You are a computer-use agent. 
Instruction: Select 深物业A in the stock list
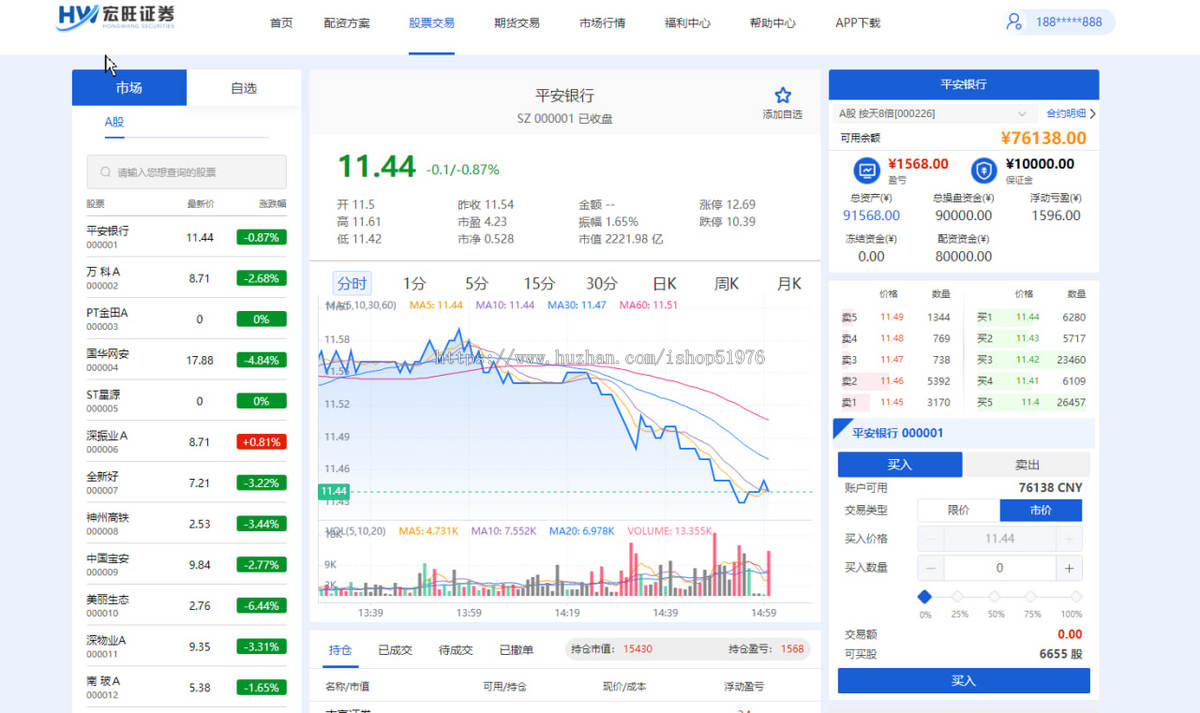click(x=186, y=647)
